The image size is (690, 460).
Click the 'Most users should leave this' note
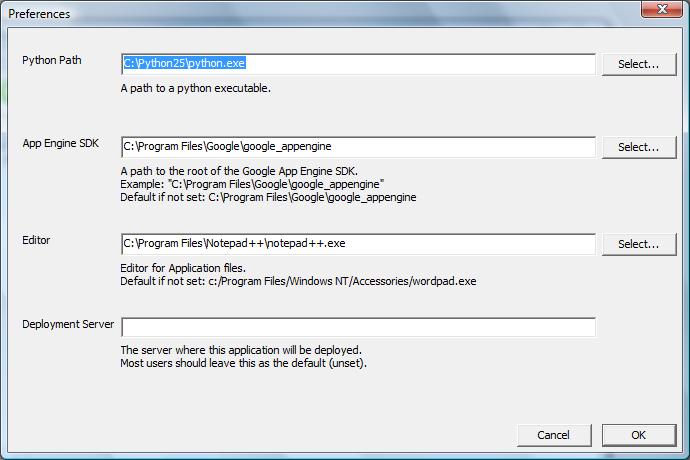[243, 363]
